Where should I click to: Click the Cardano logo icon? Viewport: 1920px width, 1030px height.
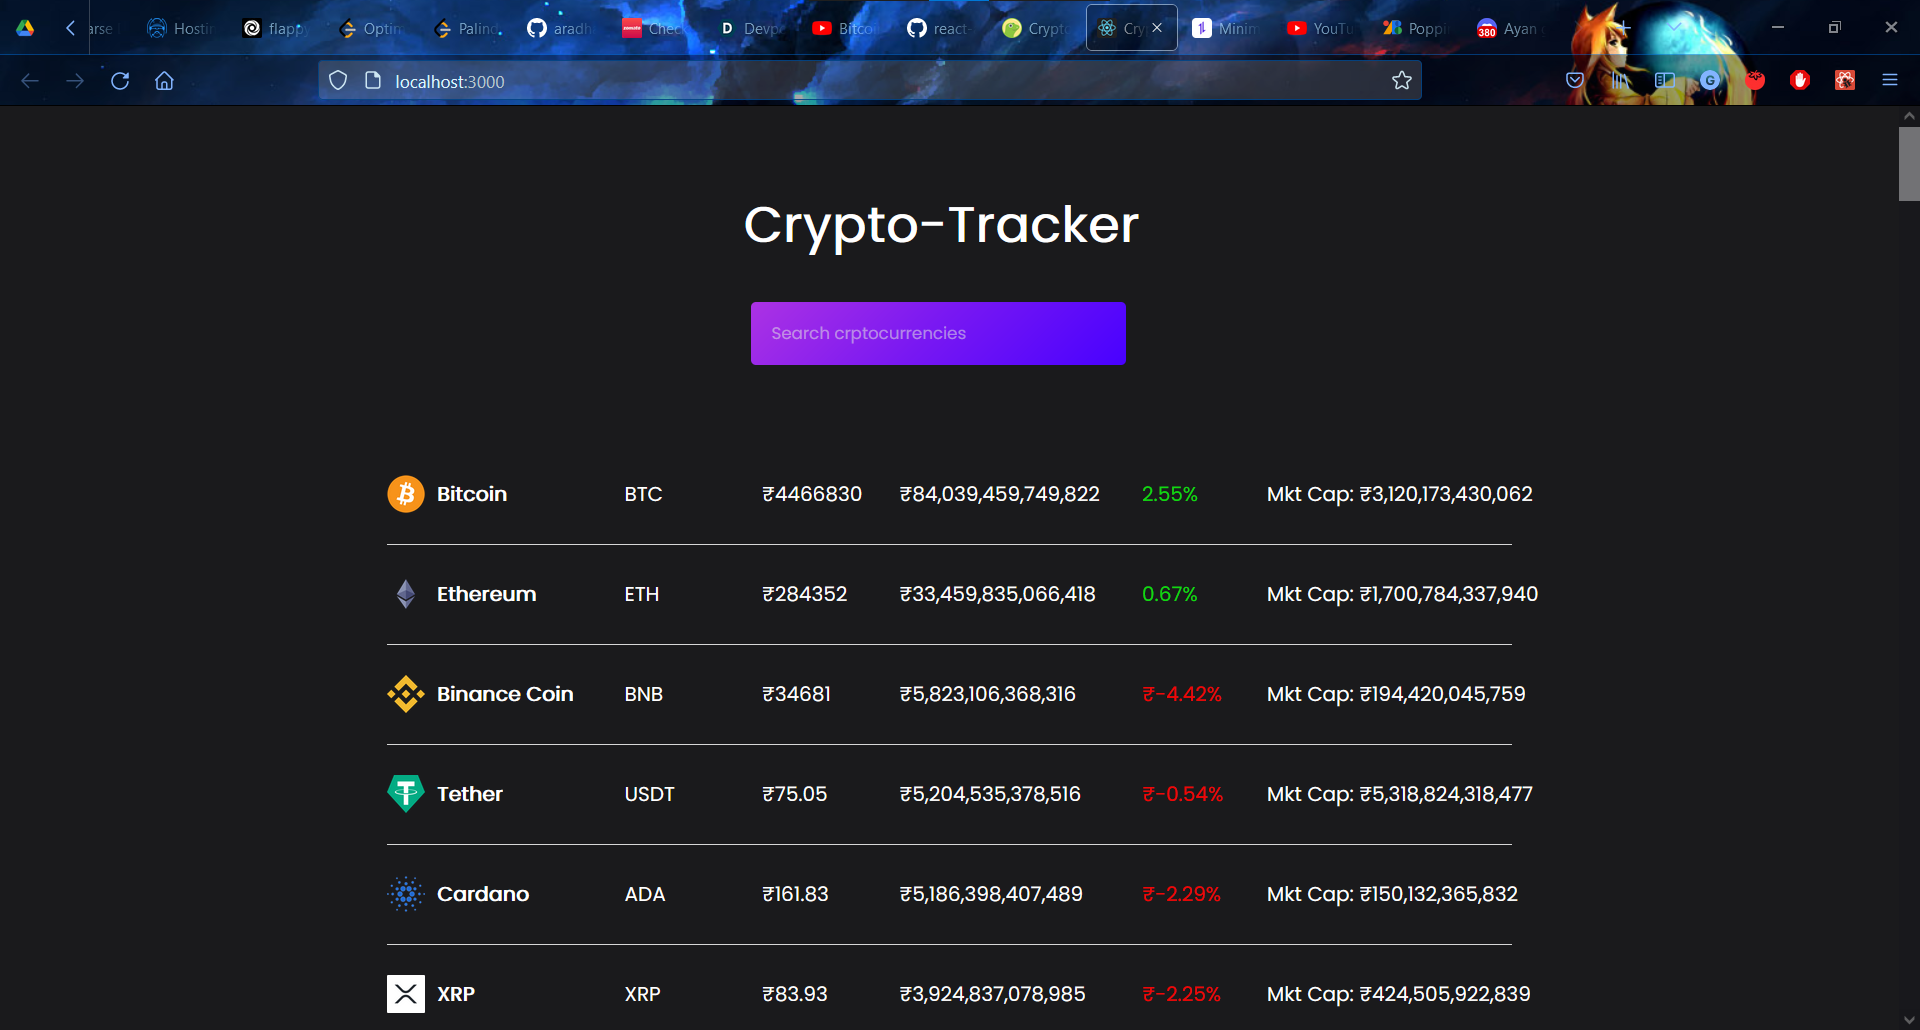[406, 894]
